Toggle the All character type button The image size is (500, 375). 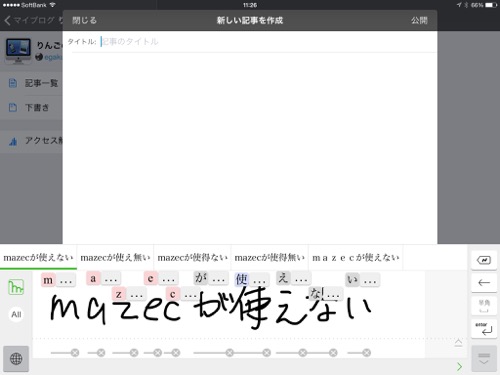click(16, 314)
